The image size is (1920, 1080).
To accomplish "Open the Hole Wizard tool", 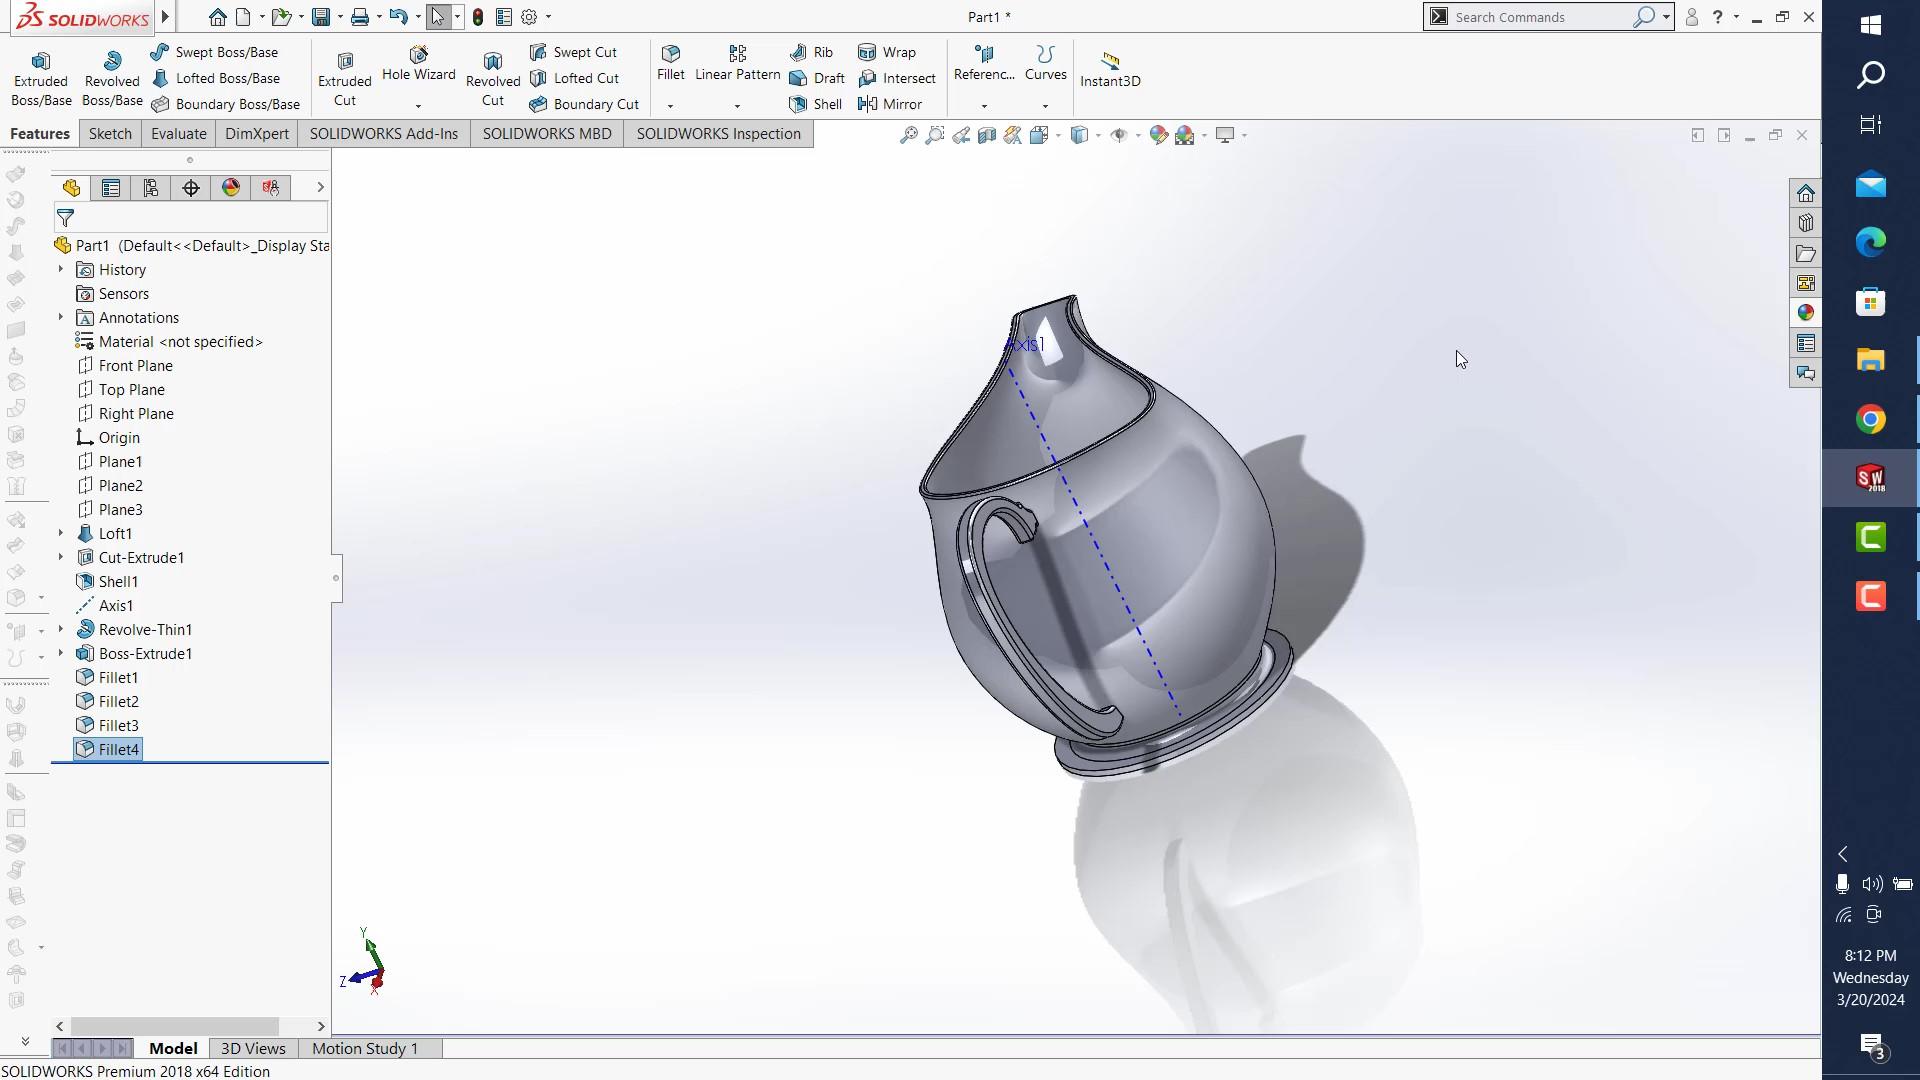I will point(418,62).
